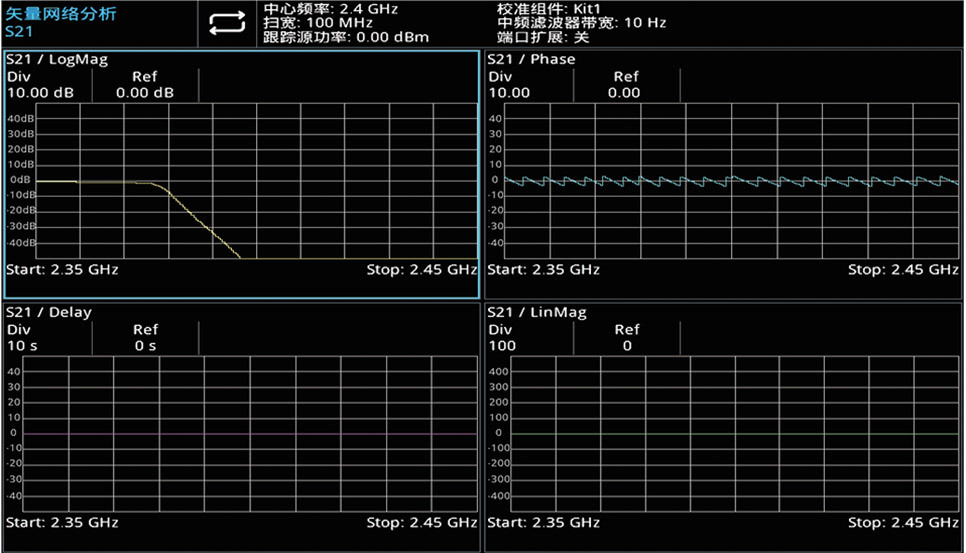Select the S21 / Phase trace title
The width and height of the screenshot is (966, 553).
[x=531, y=60]
